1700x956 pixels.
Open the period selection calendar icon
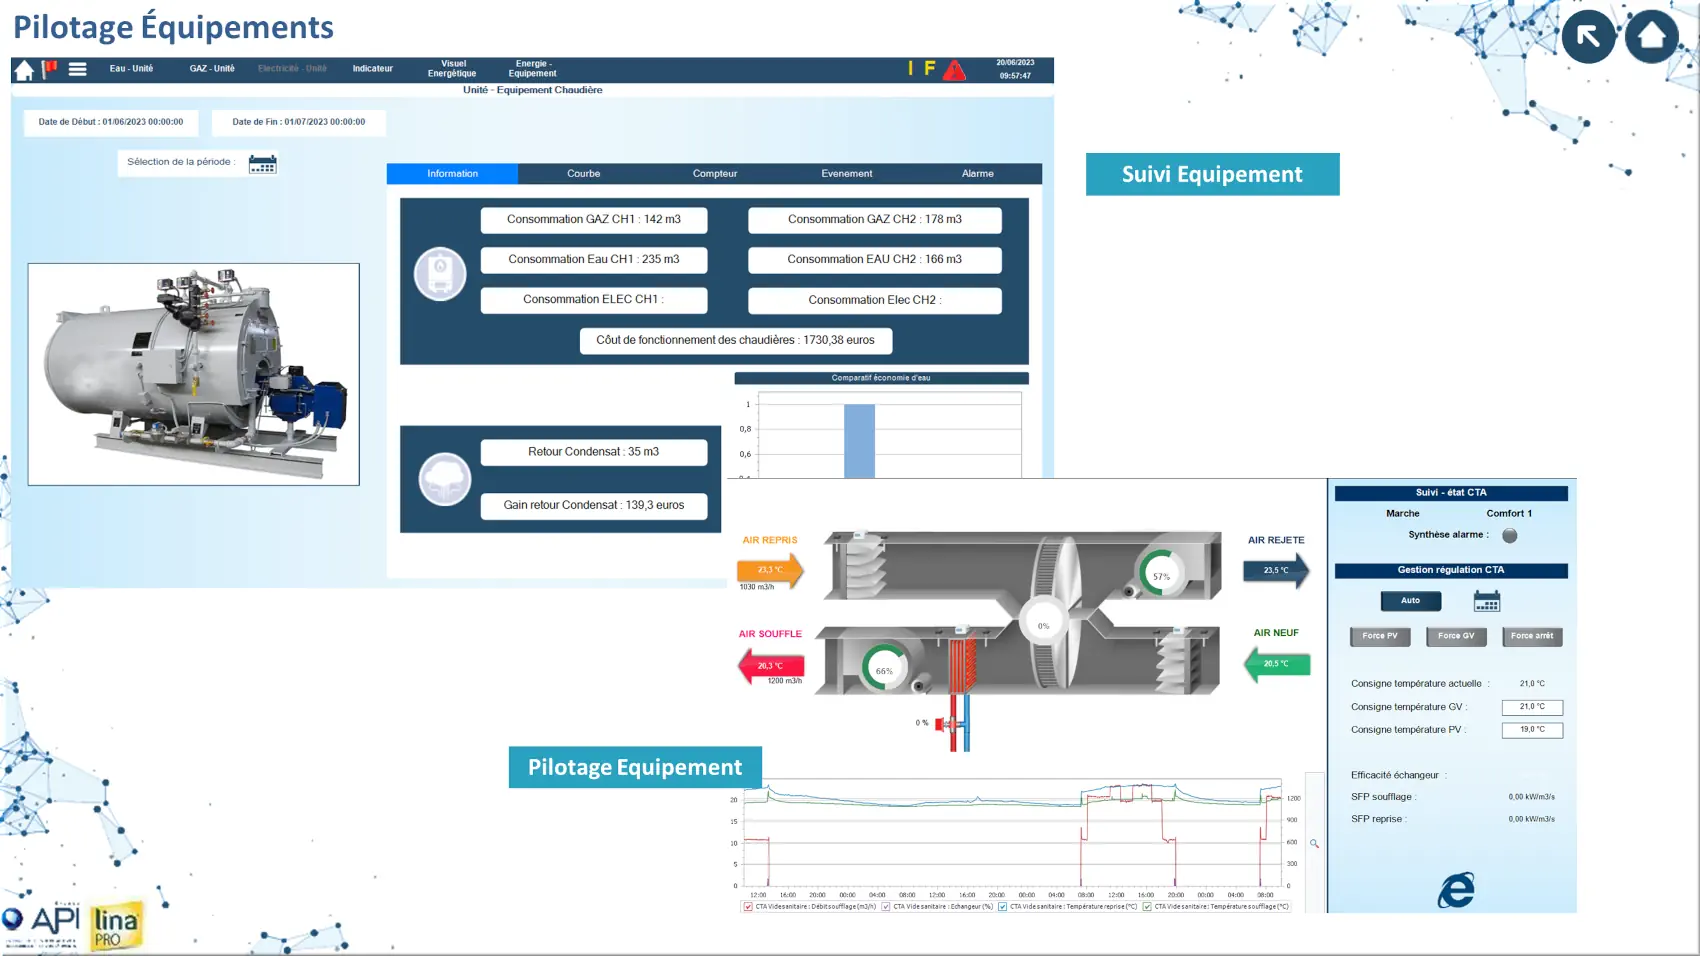point(262,164)
